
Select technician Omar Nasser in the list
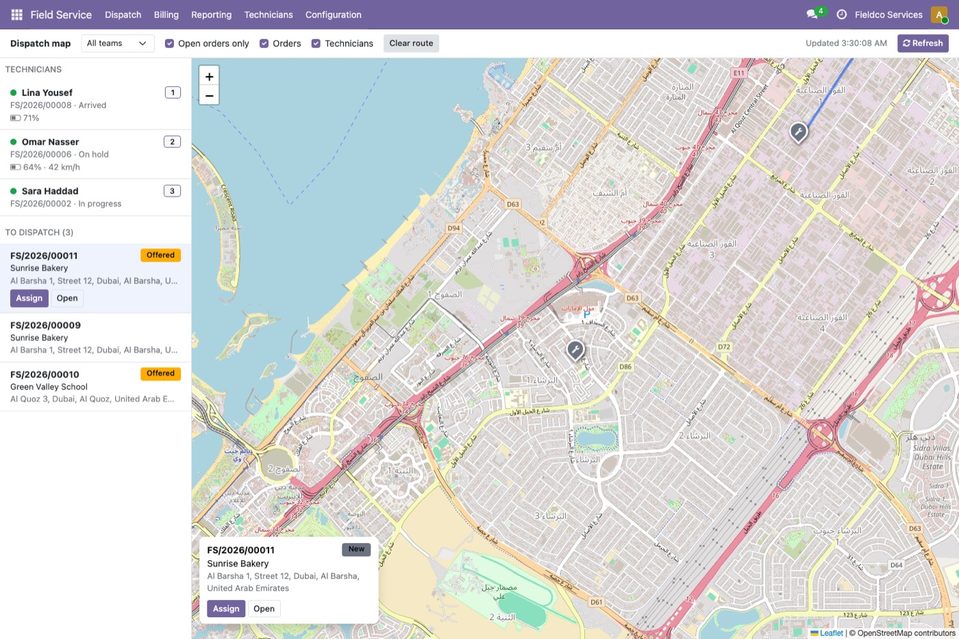(x=95, y=154)
